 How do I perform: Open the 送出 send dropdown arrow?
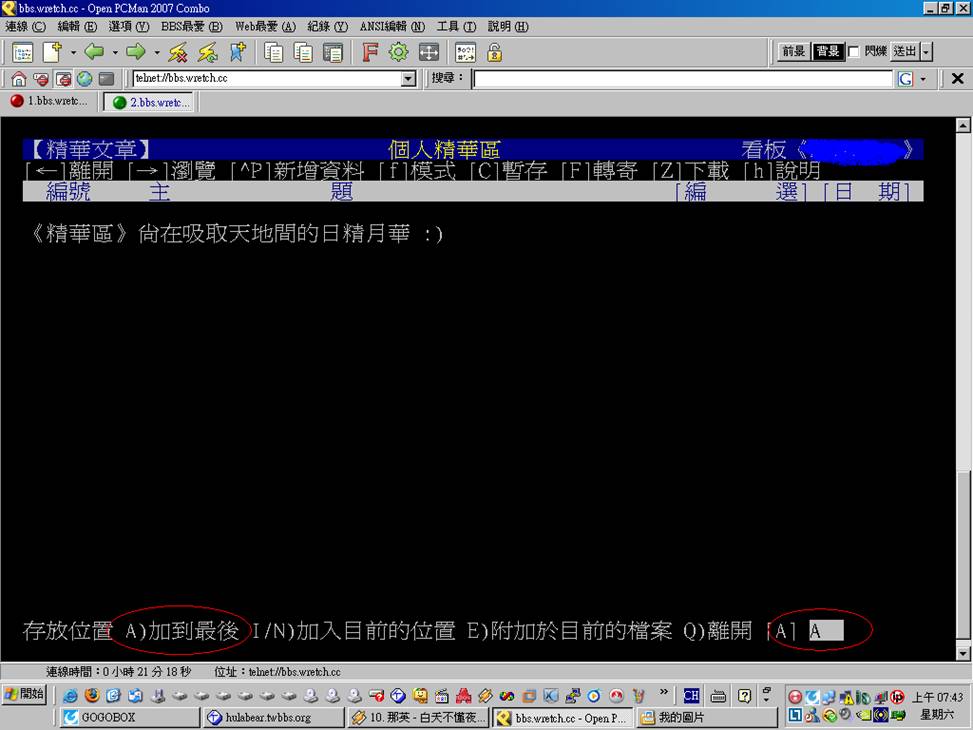pyautogui.click(x=926, y=51)
